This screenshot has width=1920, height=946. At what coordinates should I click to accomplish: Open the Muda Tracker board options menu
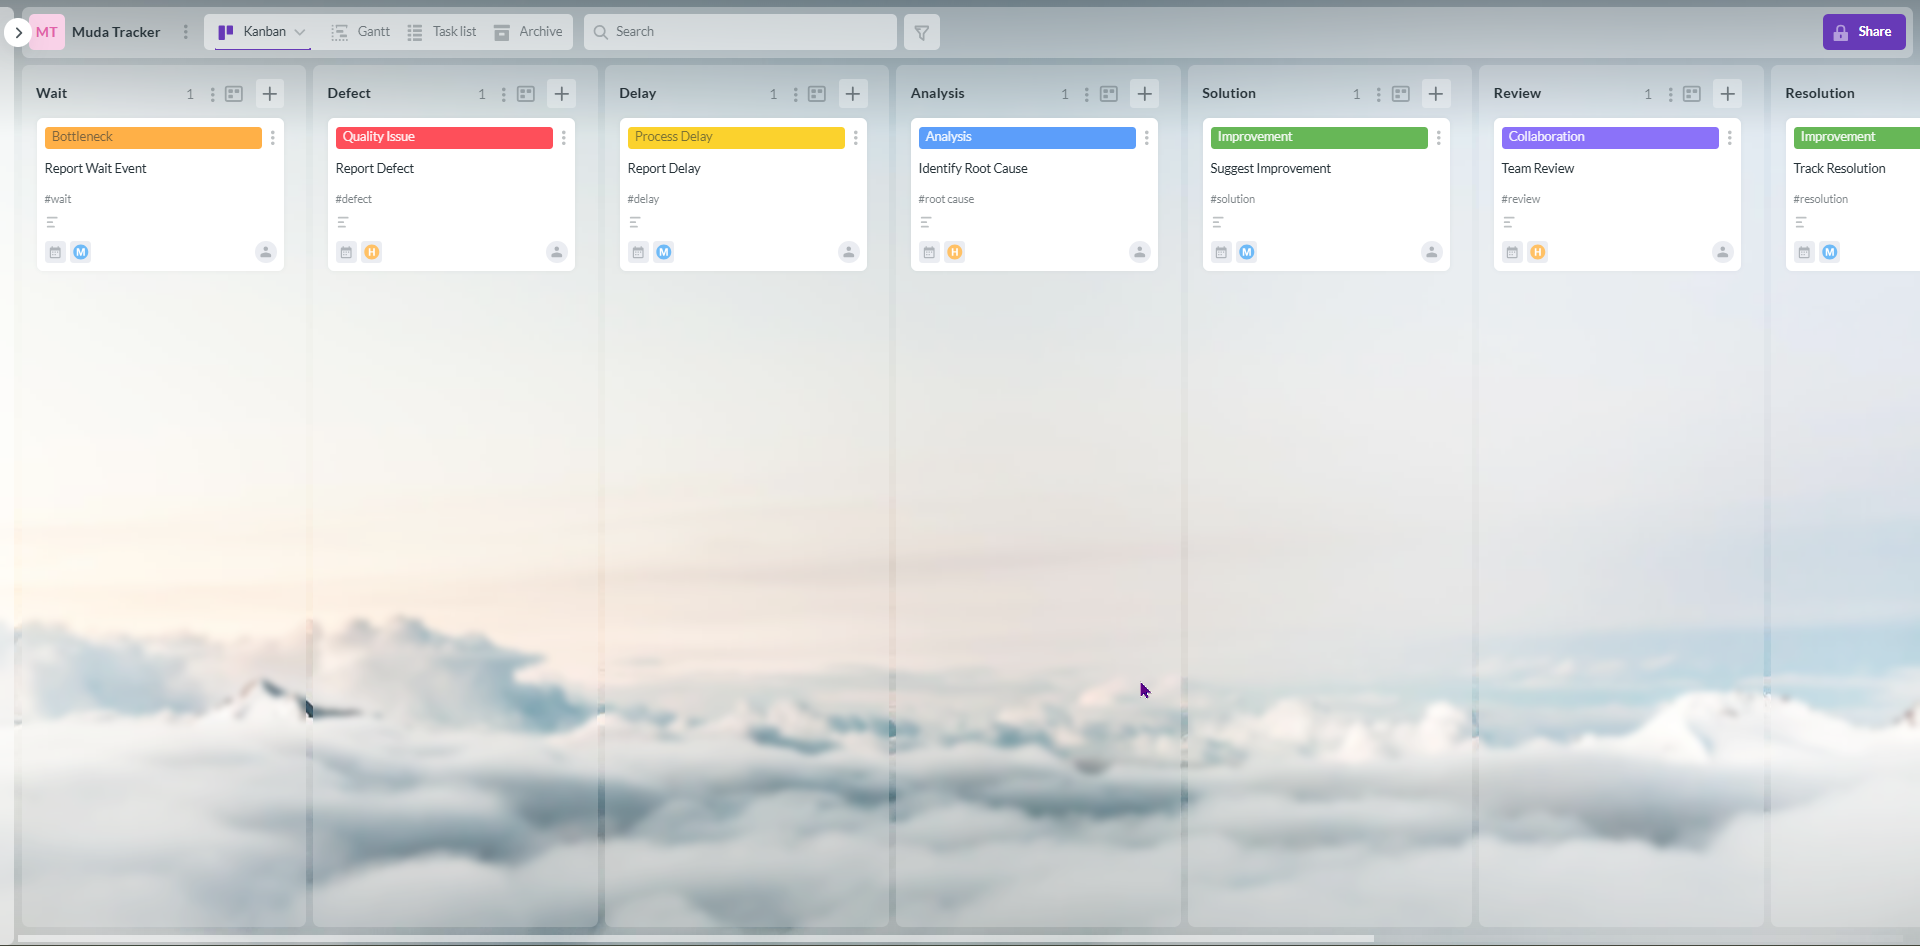coord(185,32)
